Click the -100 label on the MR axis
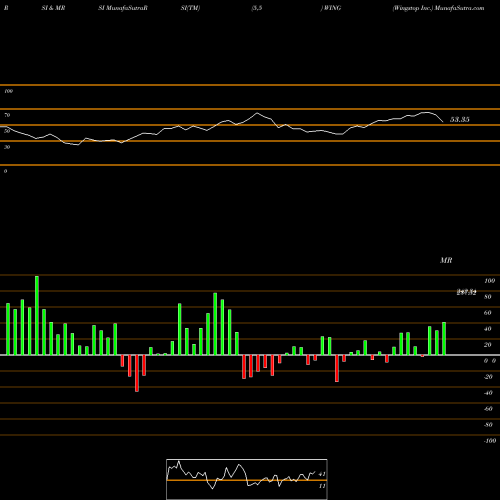 point(490,441)
